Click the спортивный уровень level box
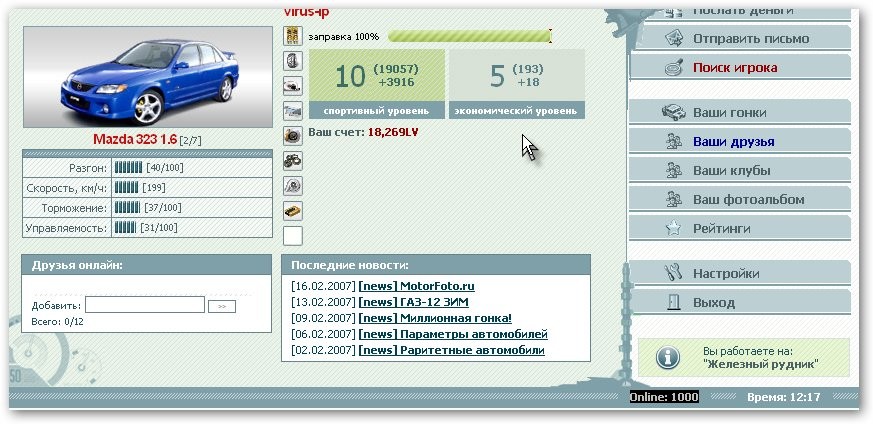Image resolution: width=873 pixels, height=424 pixels. (377, 83)
